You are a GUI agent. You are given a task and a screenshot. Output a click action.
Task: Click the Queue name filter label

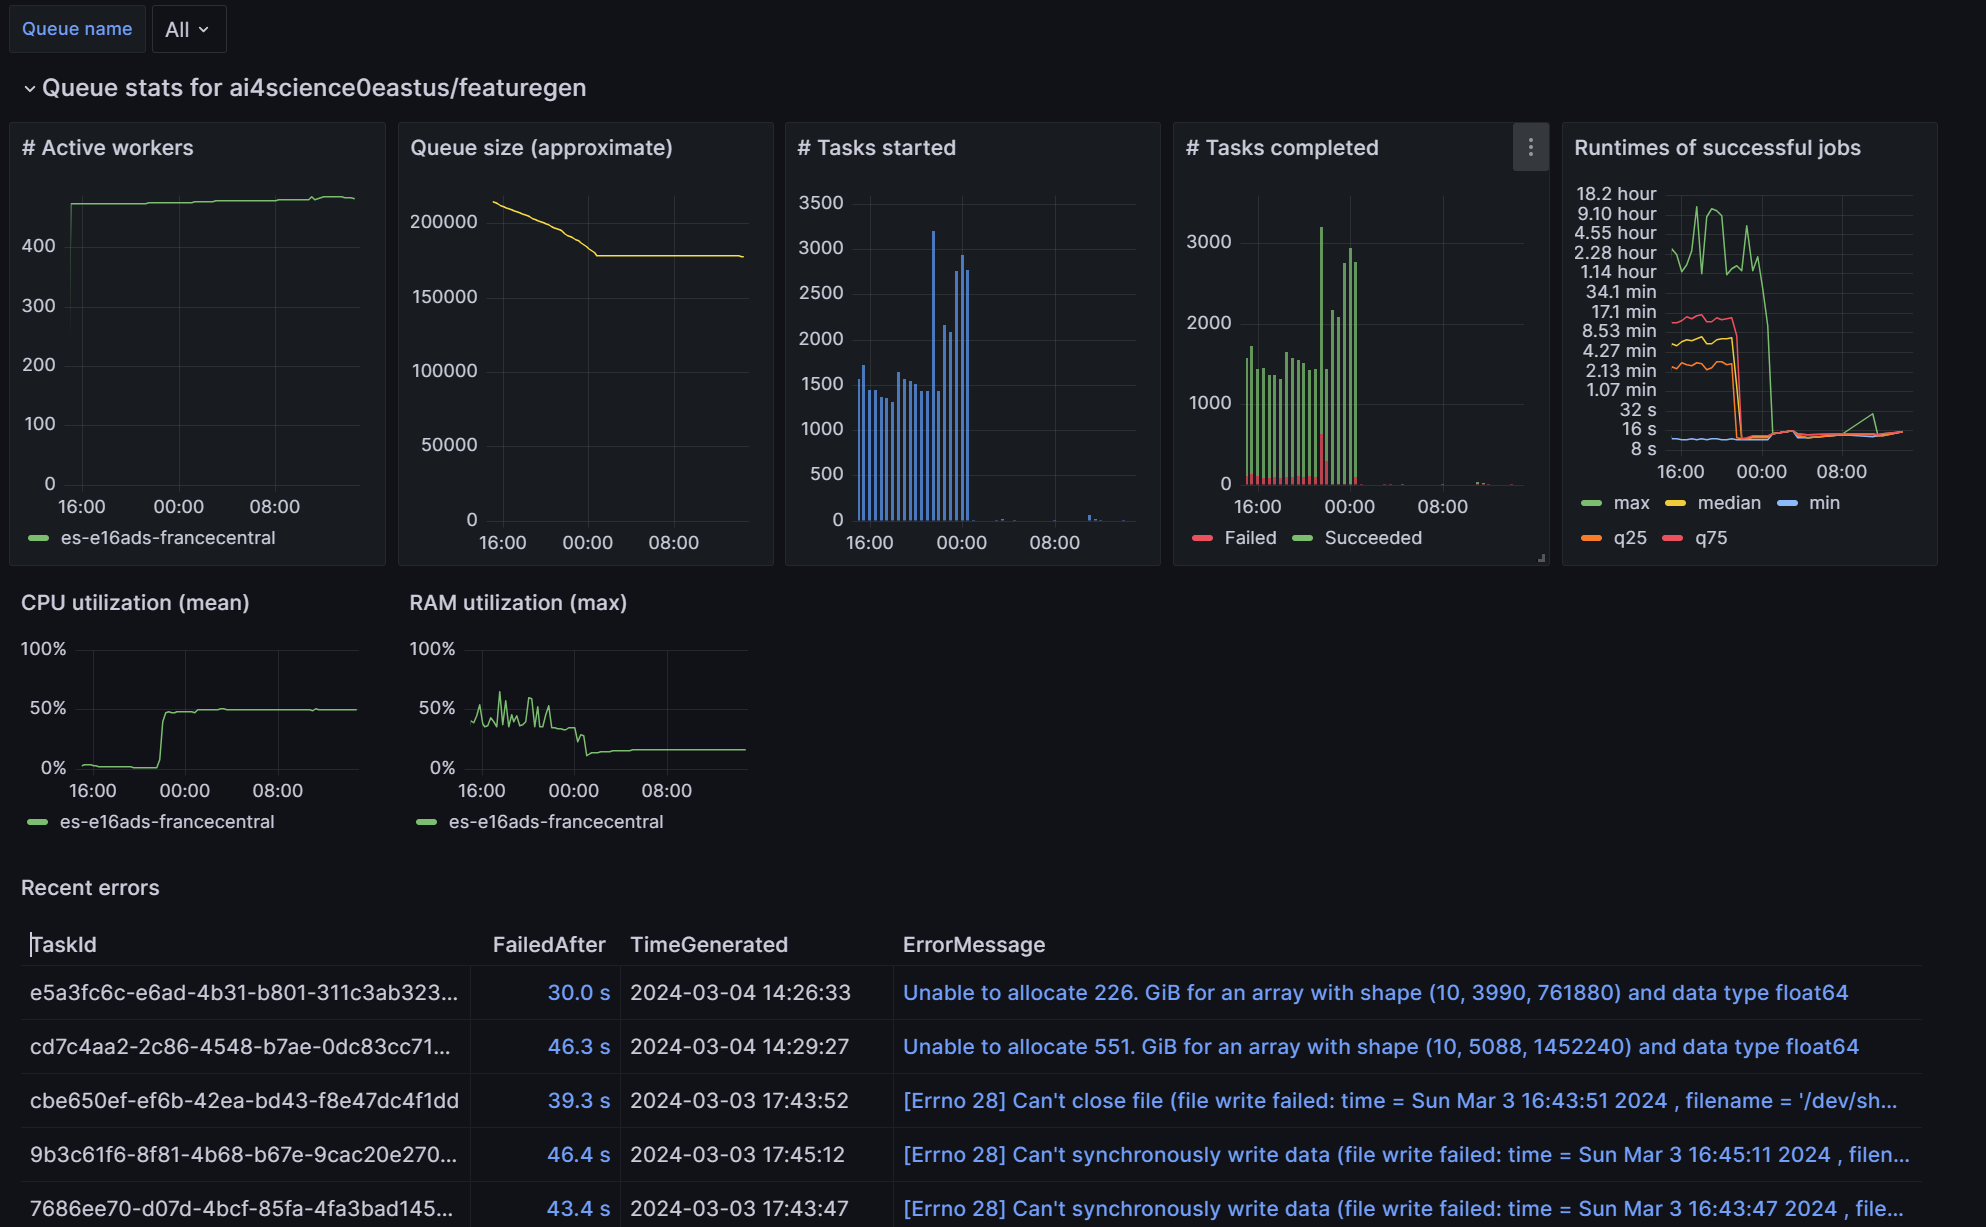(77, 29)
